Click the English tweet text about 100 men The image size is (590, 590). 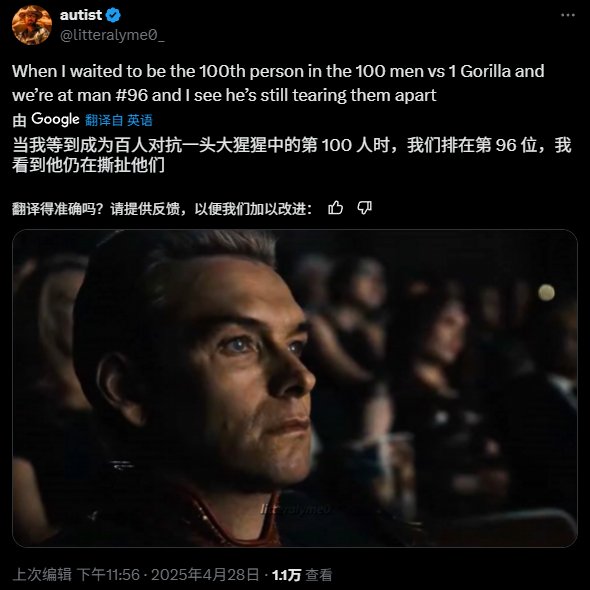(278, 83)
